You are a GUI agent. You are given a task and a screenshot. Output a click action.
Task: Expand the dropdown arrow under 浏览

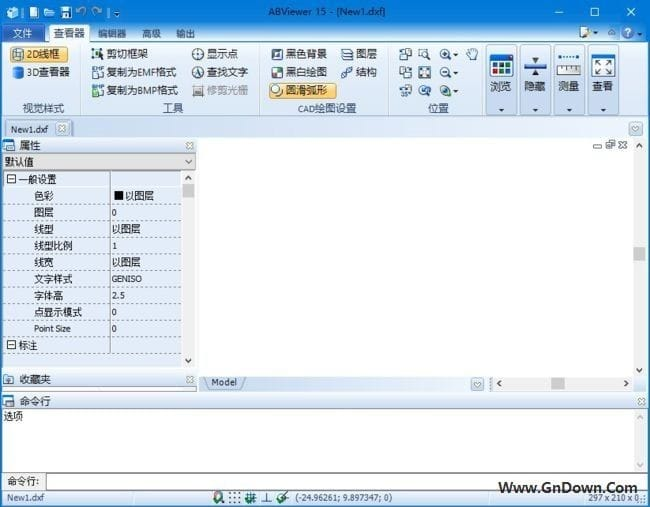[501, 109]
